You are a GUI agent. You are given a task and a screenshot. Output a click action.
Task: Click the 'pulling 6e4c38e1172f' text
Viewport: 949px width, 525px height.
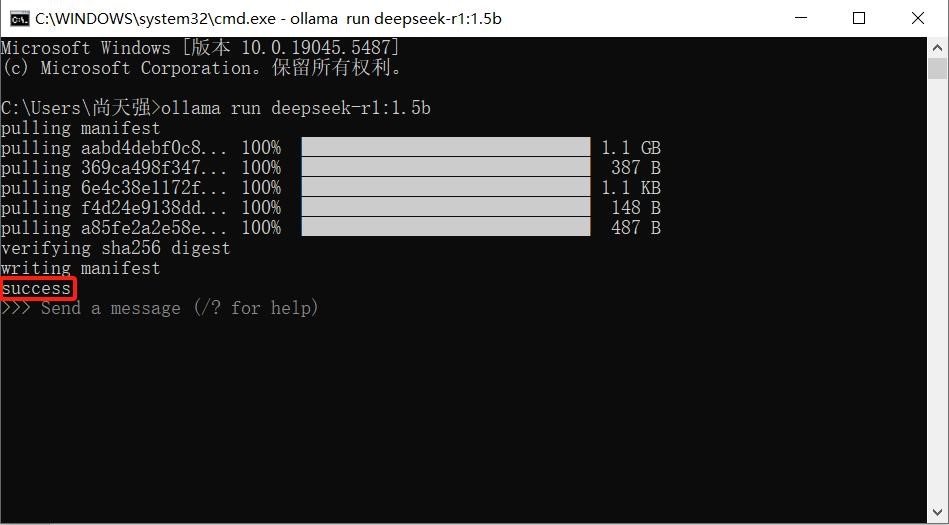click(114, 188)
